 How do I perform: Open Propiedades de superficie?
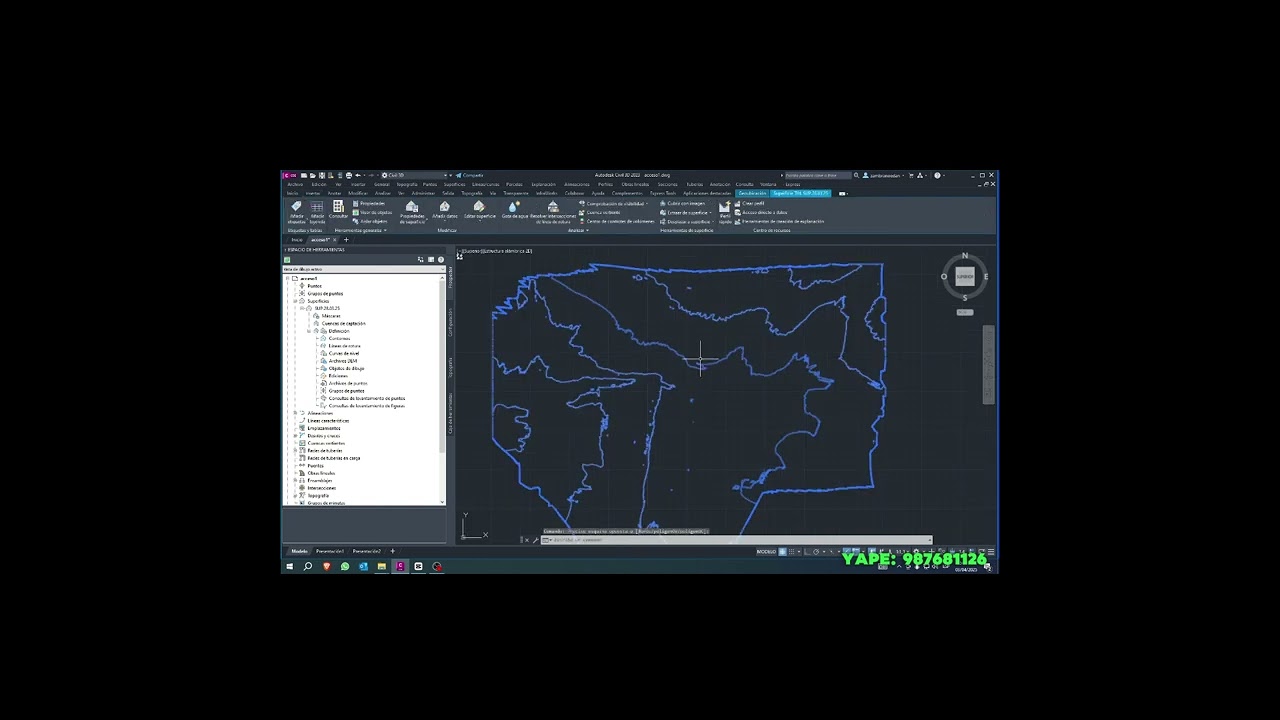point(412,211)
